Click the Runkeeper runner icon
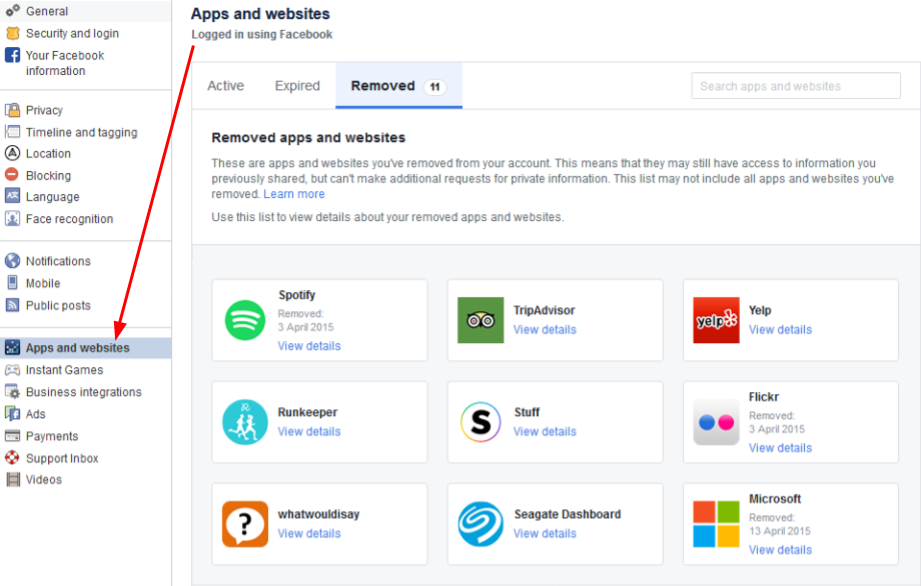921x586 pixels. pyautogui.click(x=245, y=422)
